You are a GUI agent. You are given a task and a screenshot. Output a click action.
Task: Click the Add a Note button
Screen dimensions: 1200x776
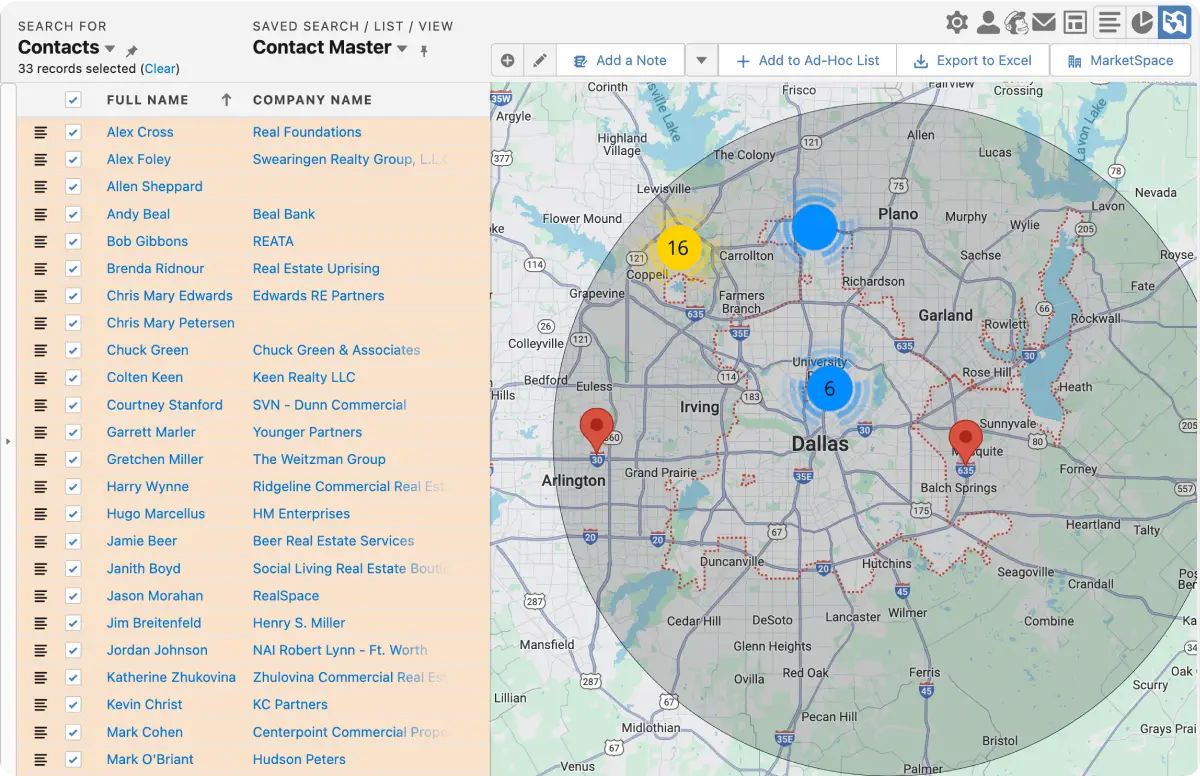pos(620,60)
